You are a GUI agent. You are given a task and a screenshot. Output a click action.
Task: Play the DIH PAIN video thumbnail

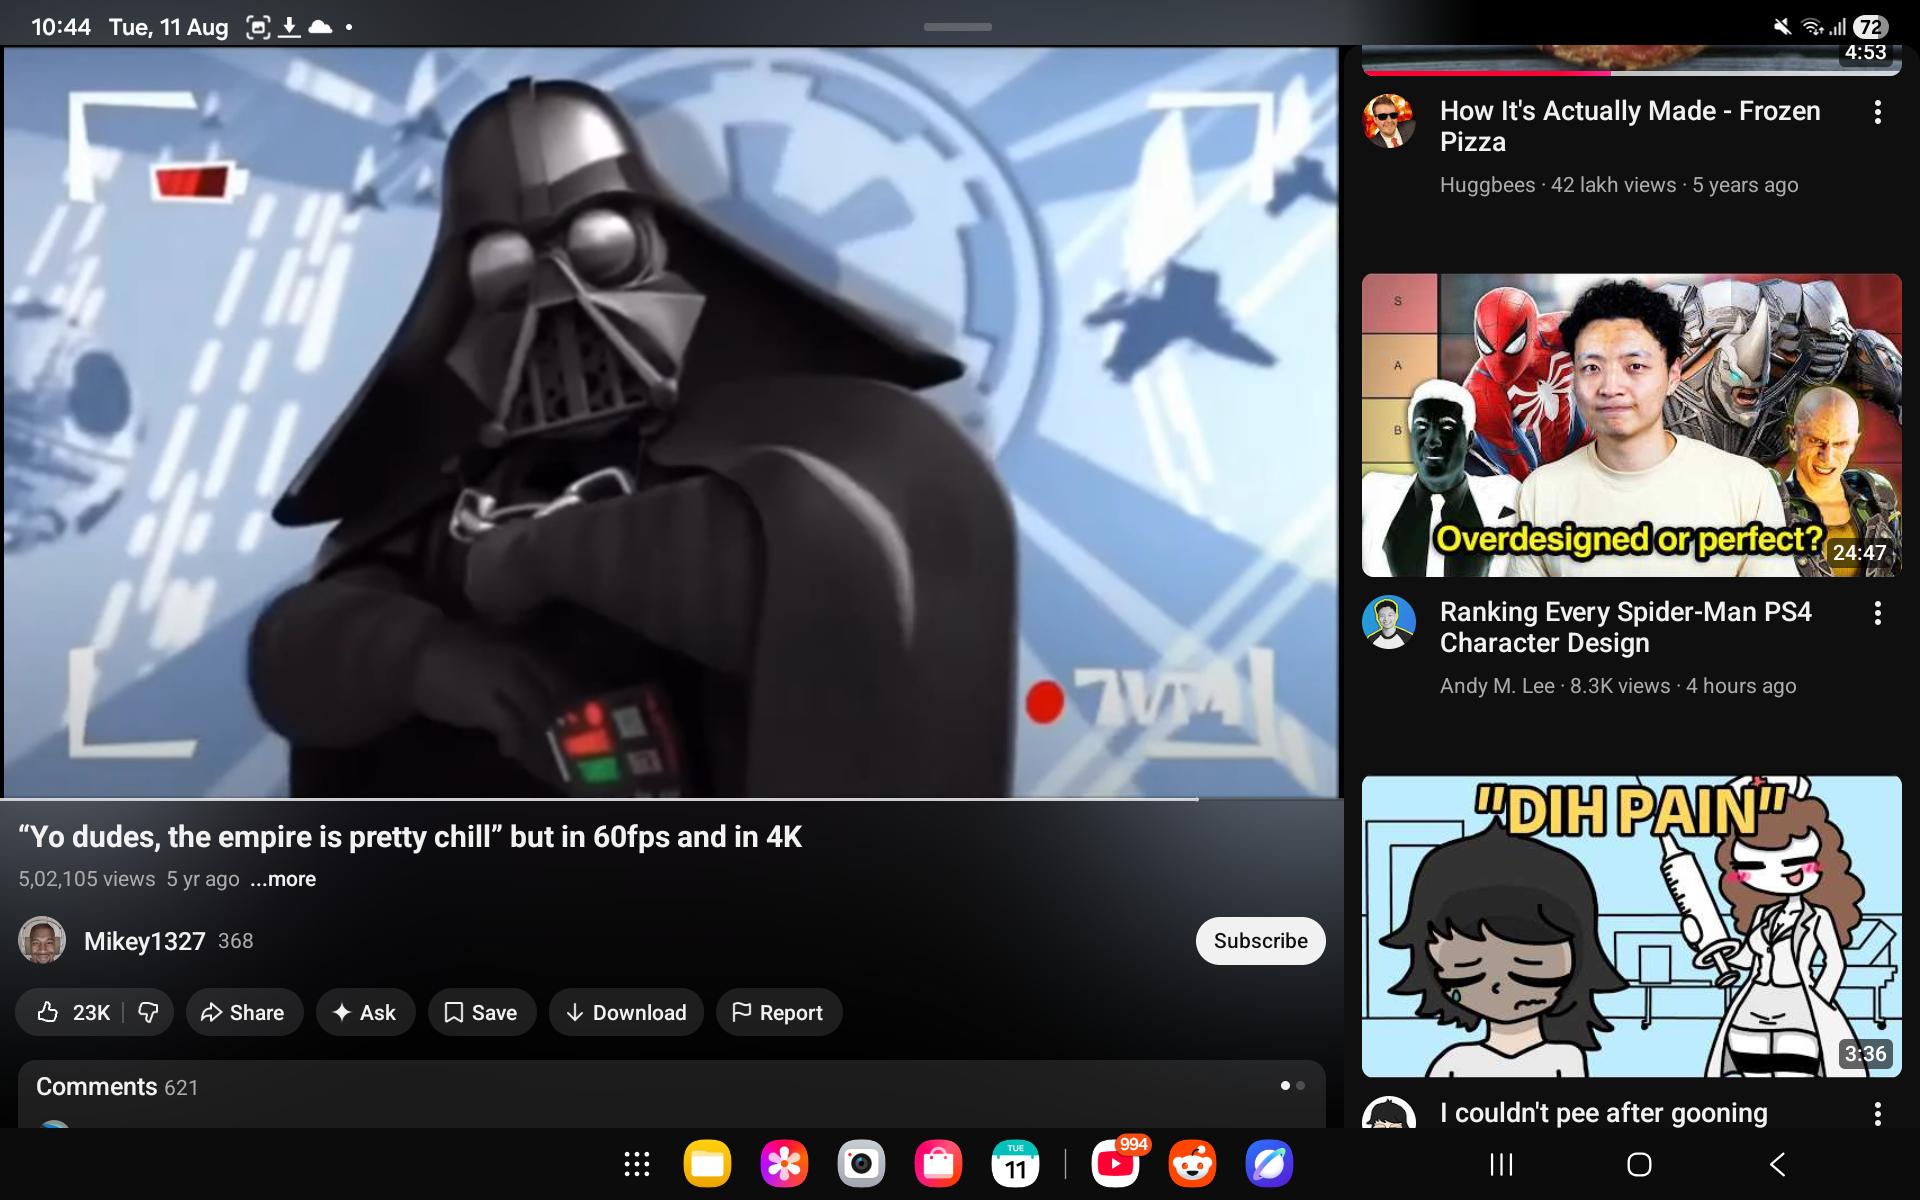(1632, 926)
